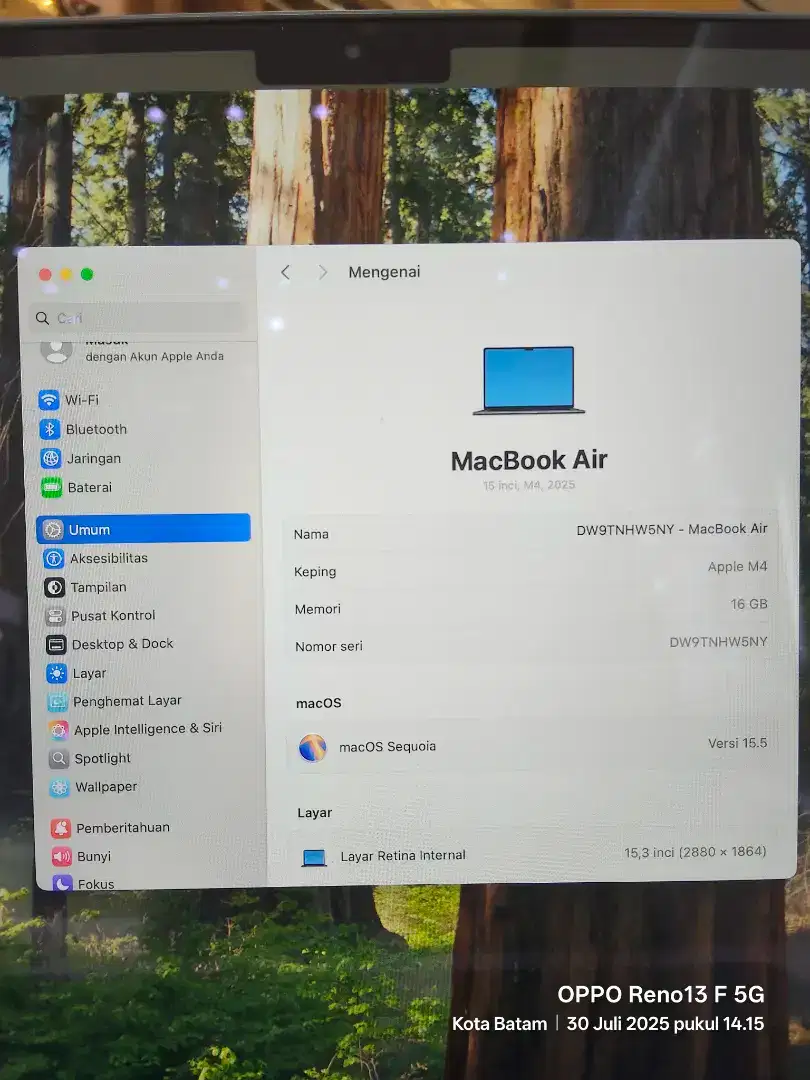Select the Pusat Kontrol sidebar label
The height and width of the screenshot is (1080, 810).
click(114, 615)
